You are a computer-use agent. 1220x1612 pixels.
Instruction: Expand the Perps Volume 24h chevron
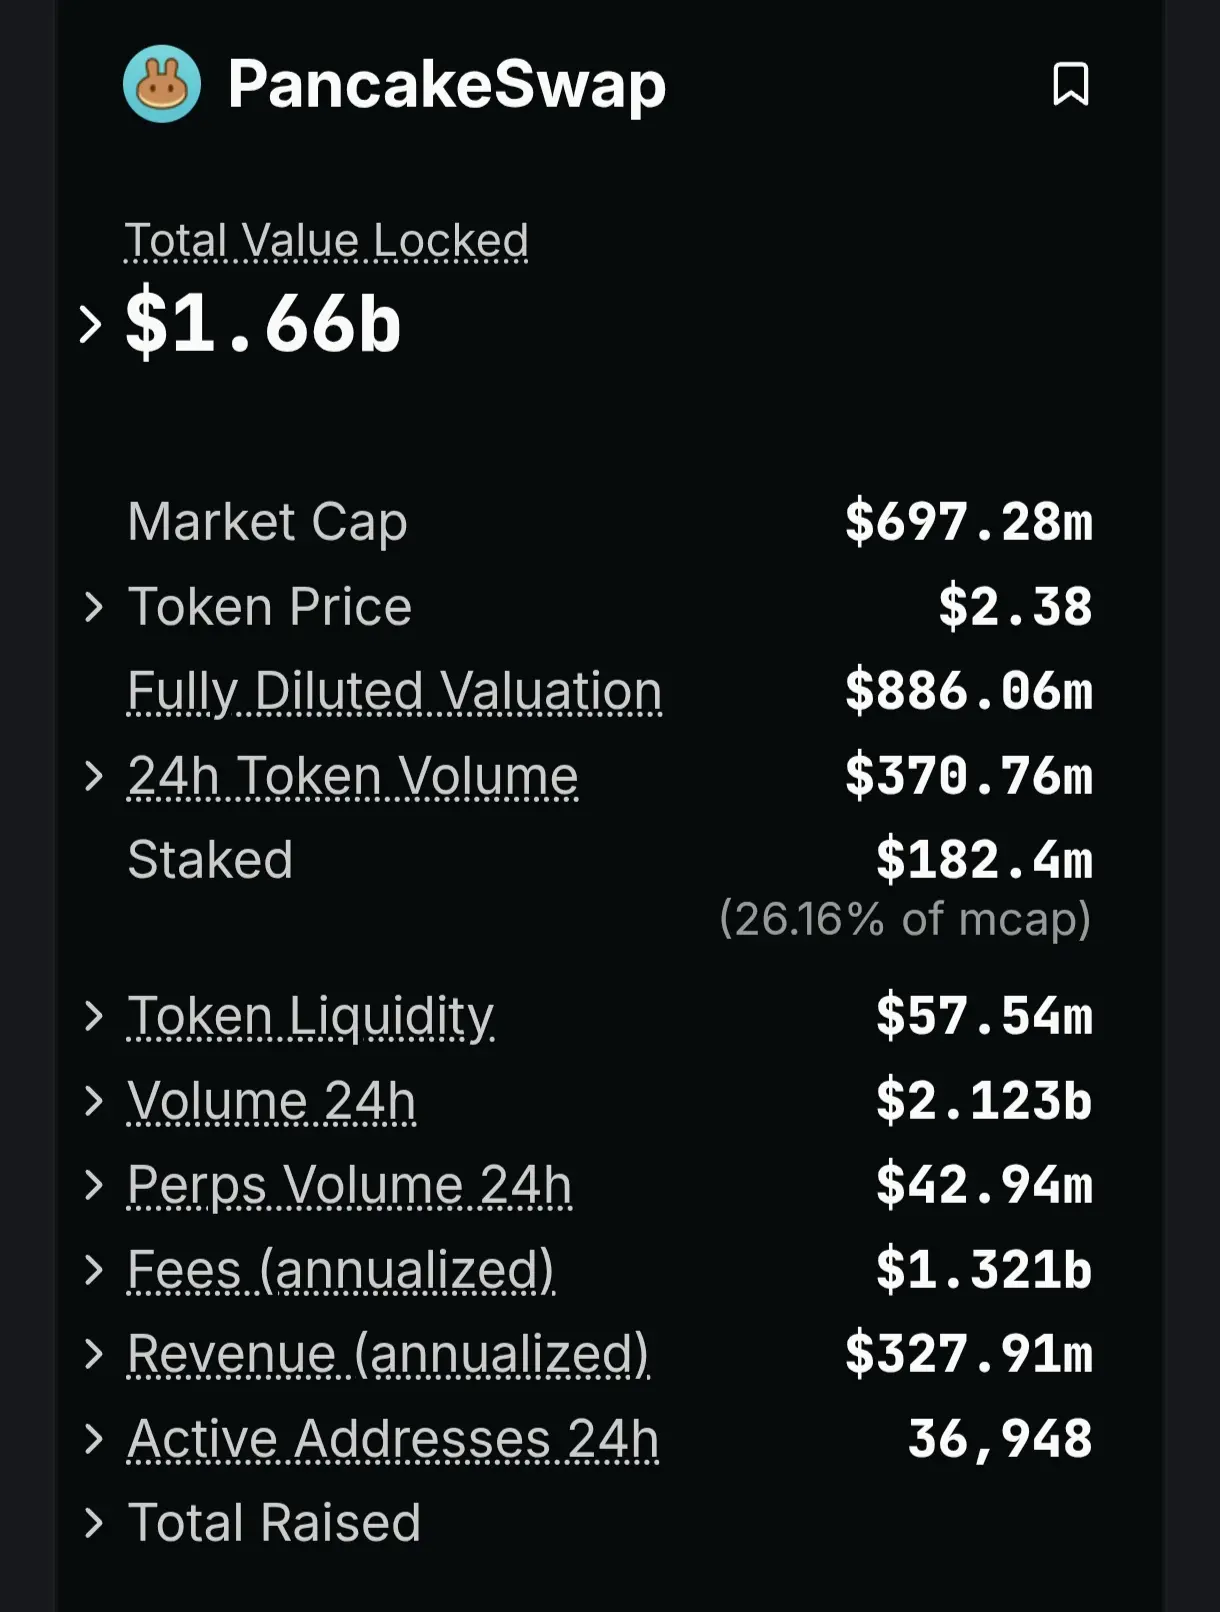[x=94, y=1184]
